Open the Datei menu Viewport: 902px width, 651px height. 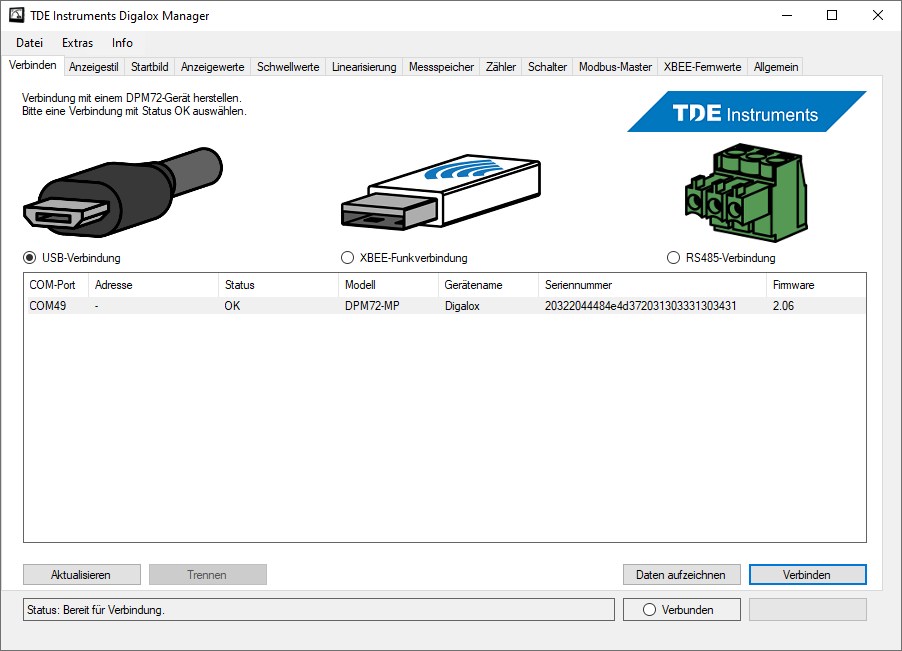29,43
